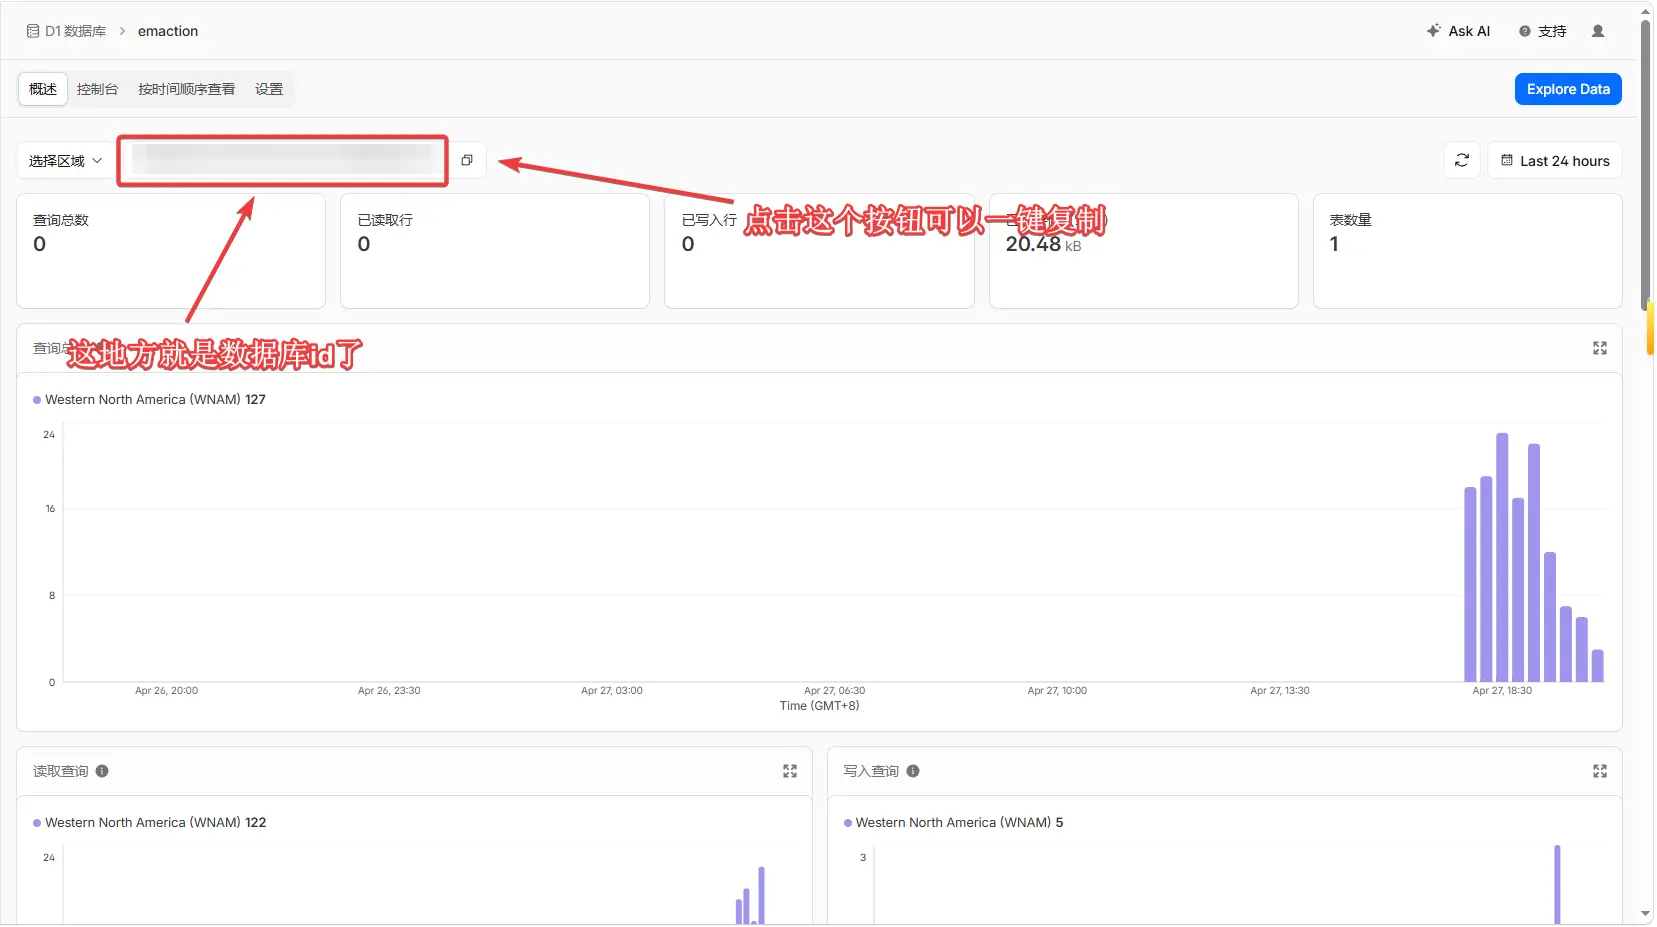The width and height of the screenshot is (1657, 927).
Task: Click the copy database ID icon
Action: pyautogui.click(x=466, y=160)
